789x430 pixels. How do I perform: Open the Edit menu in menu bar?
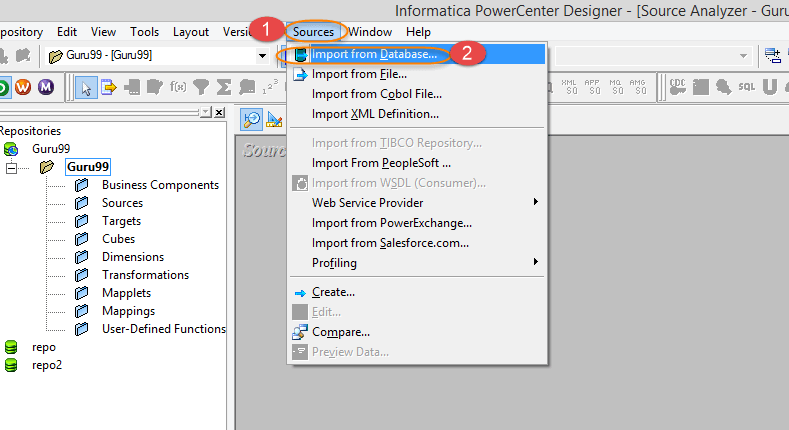(x=67, y=32)
